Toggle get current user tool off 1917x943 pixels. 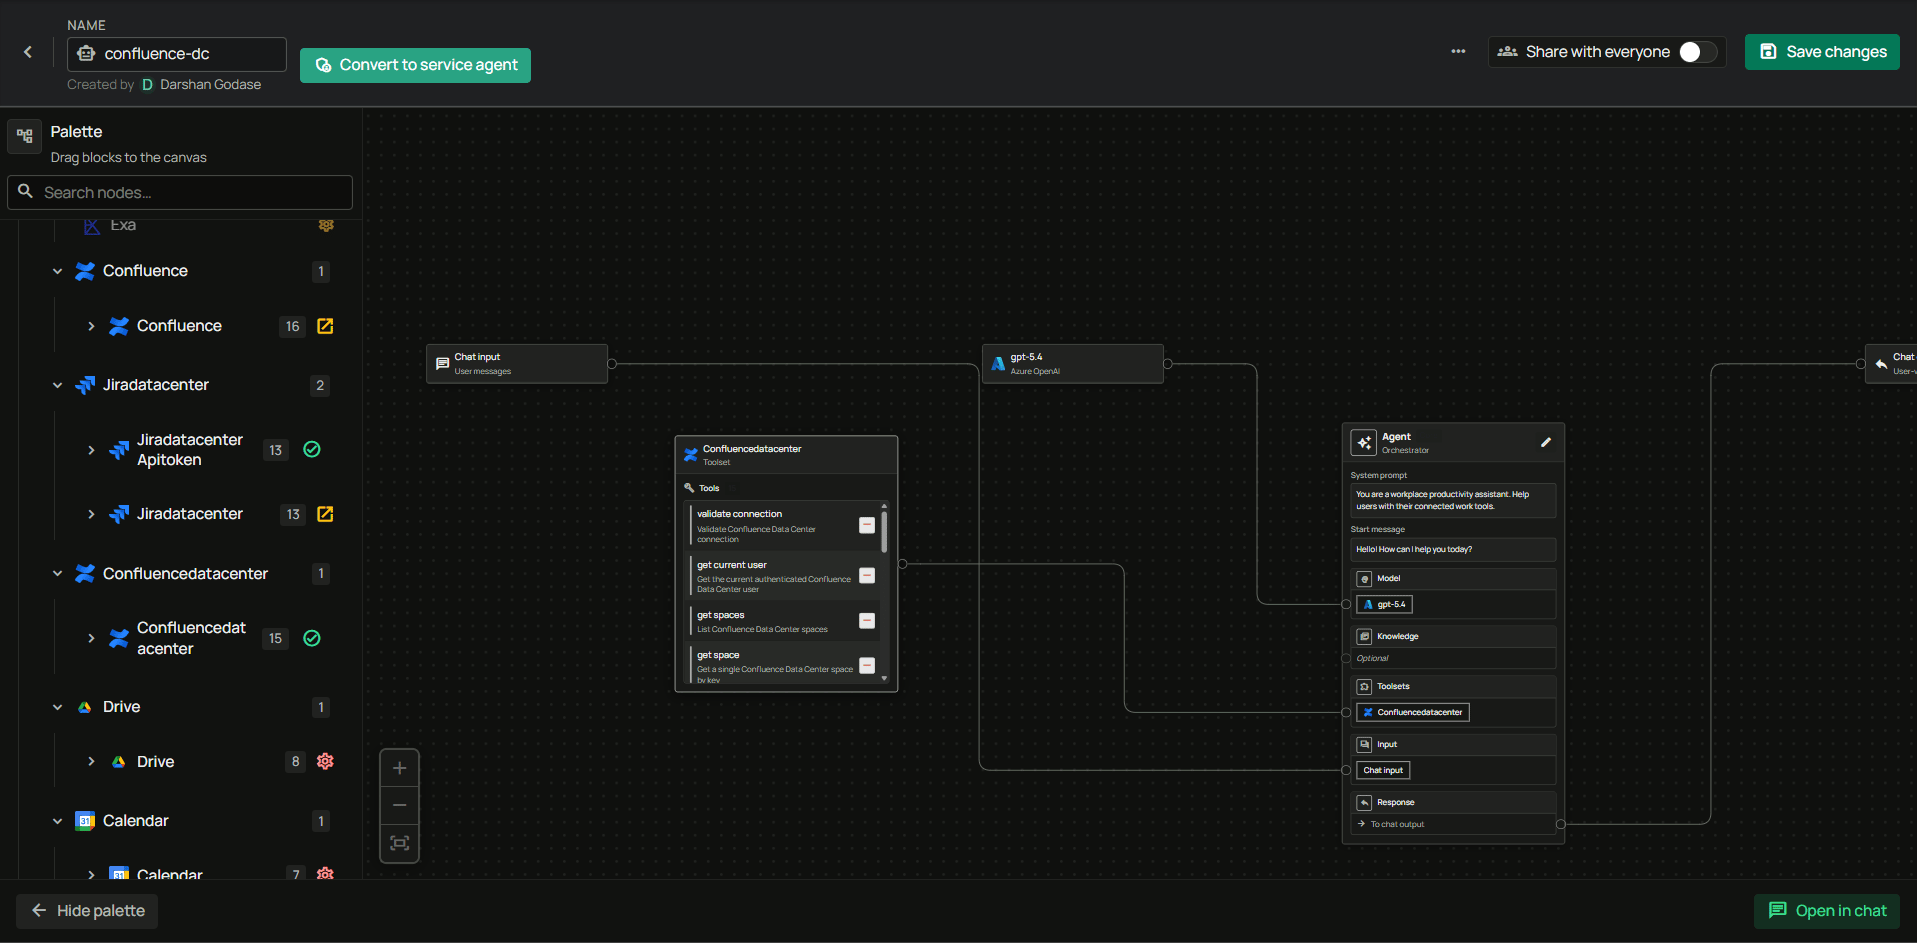tap(867, 575)
